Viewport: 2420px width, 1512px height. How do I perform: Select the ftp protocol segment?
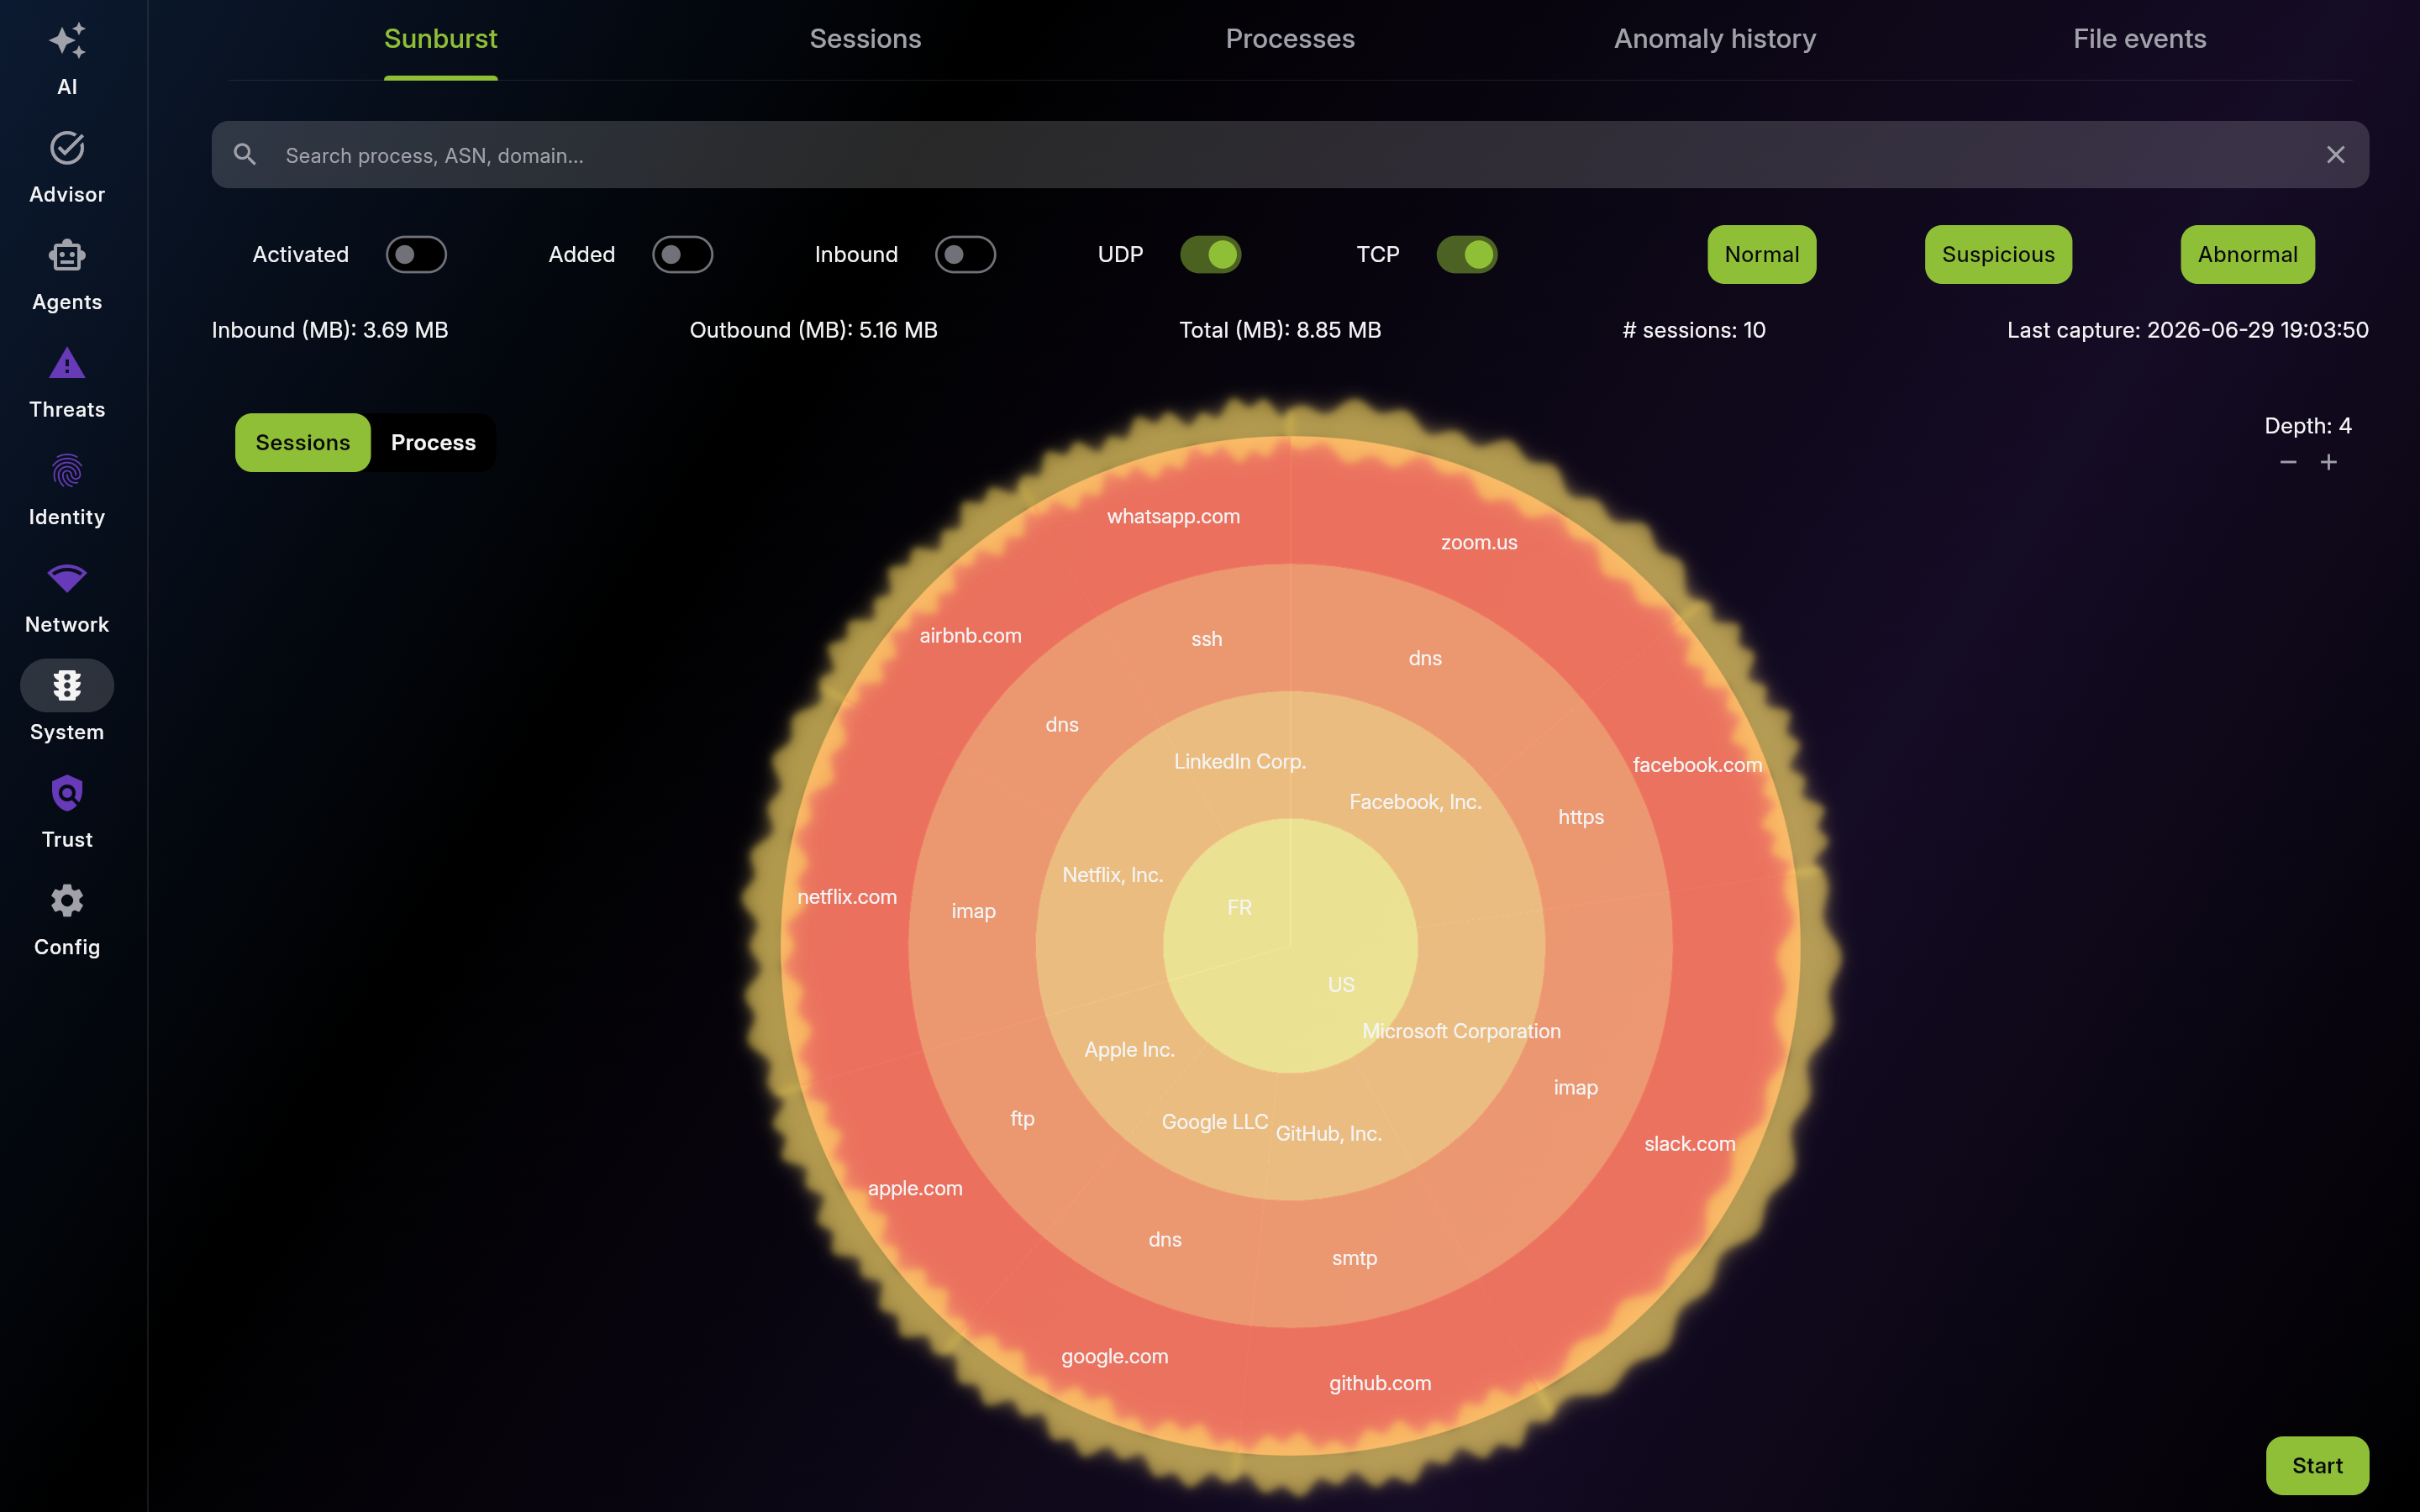[1022, 1119]
